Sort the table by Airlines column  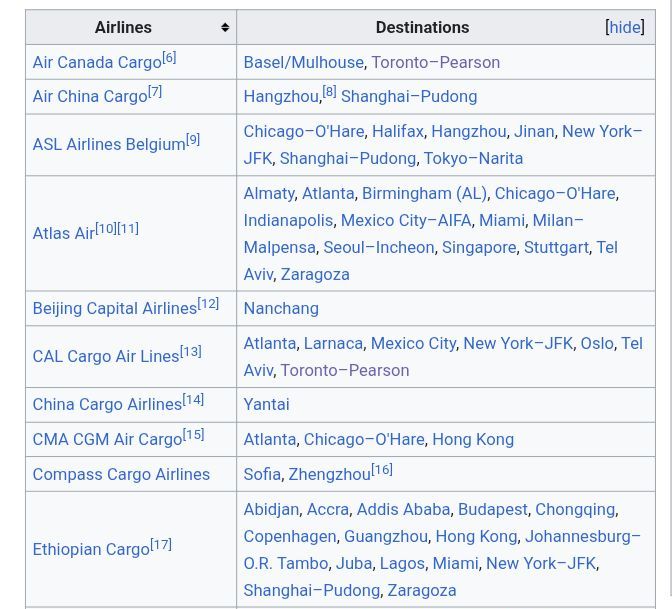point(224,28)
